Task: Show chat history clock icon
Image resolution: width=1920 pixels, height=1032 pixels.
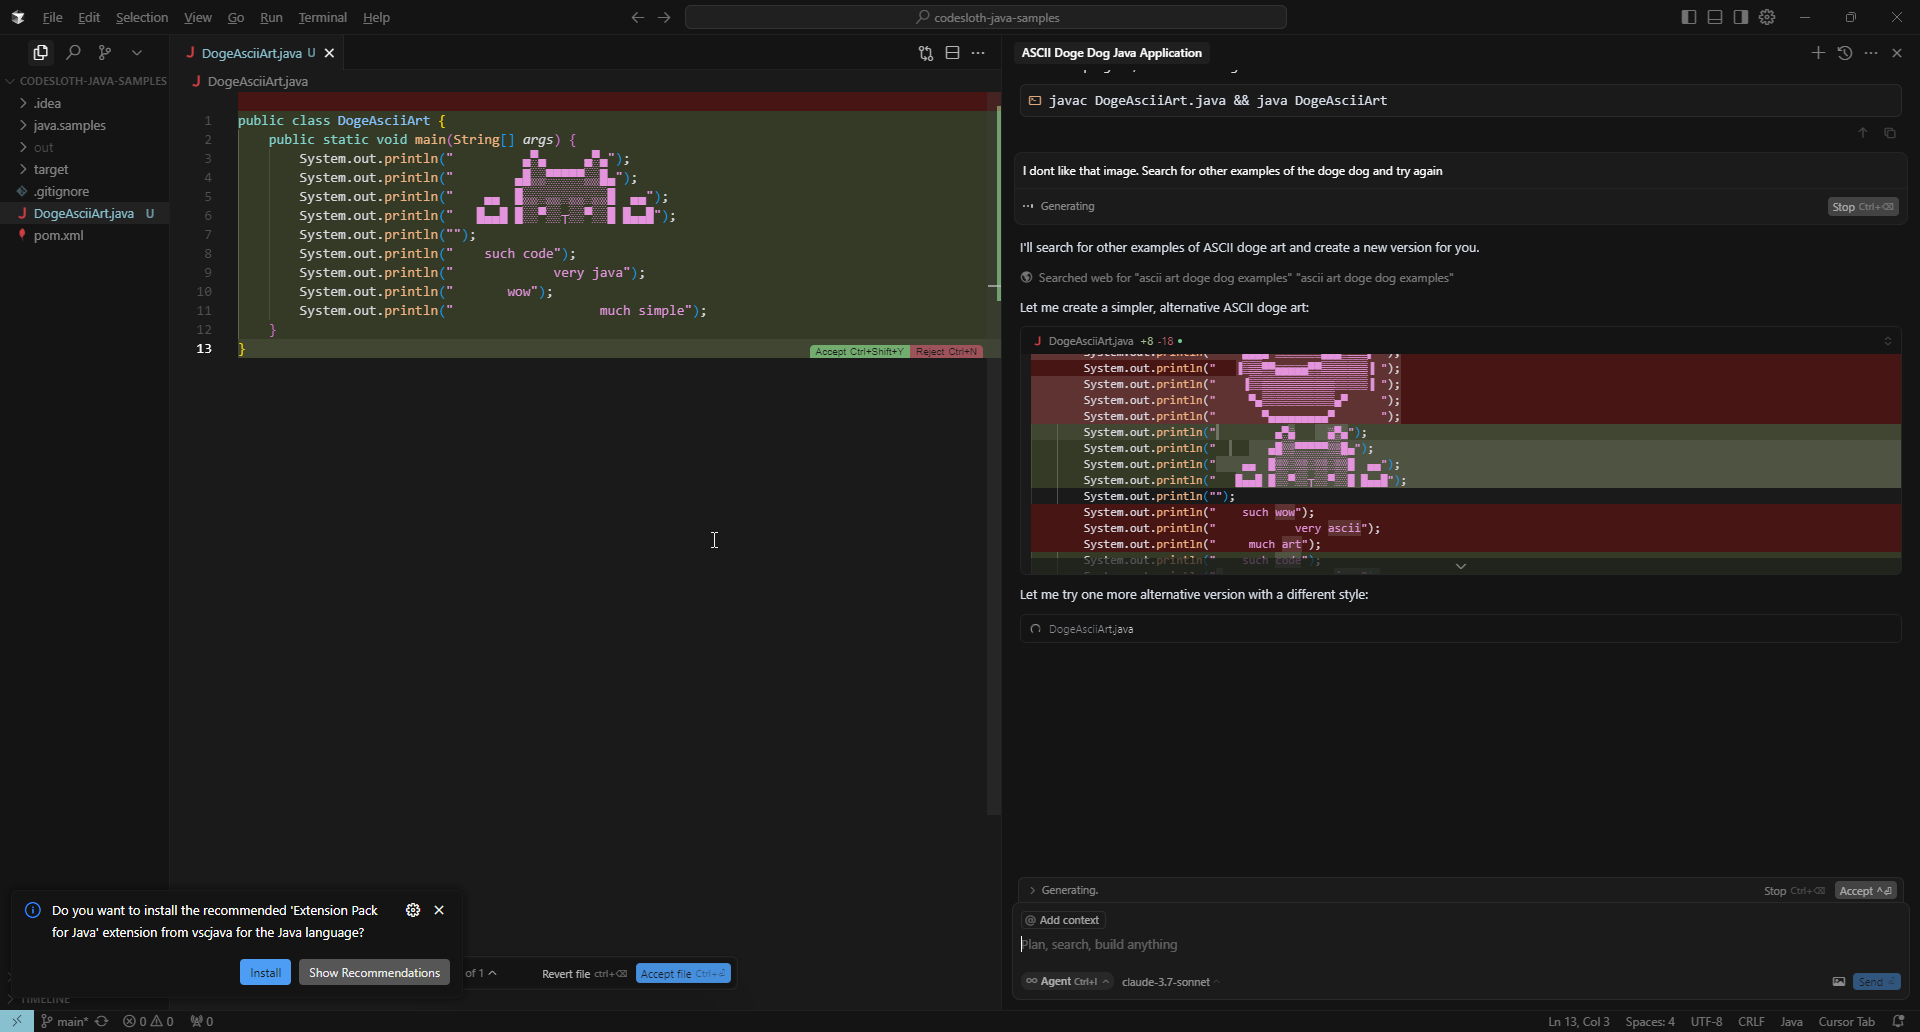Action: 1845,53
